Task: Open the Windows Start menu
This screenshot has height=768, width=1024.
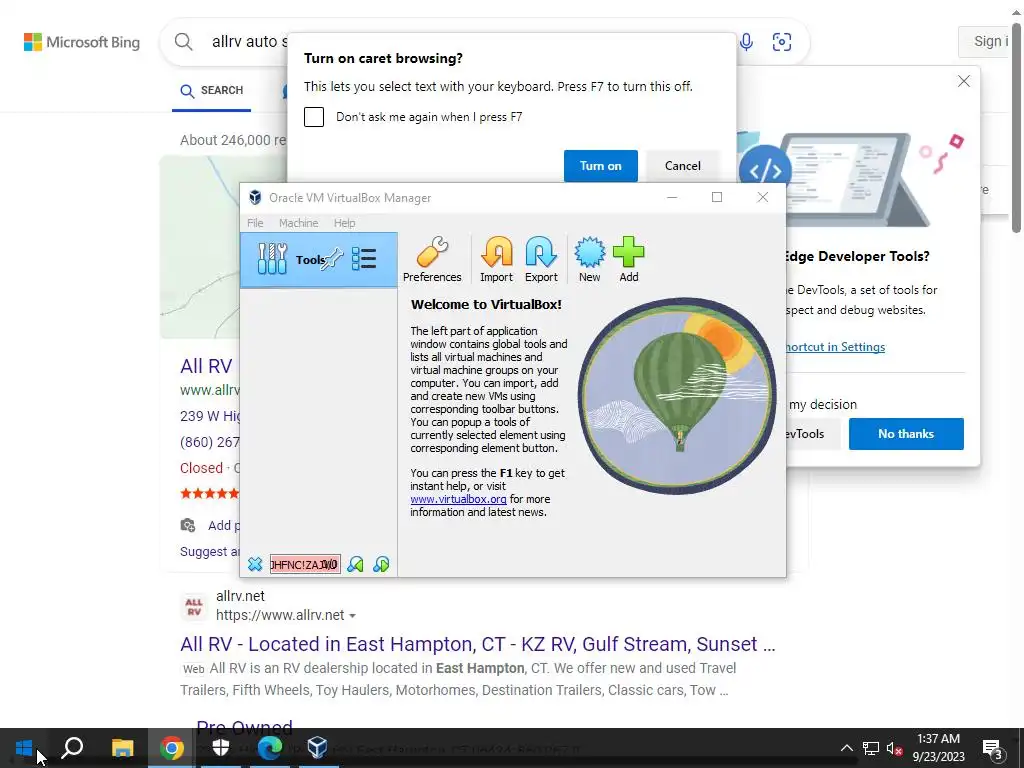Action: tap(24, 748)
